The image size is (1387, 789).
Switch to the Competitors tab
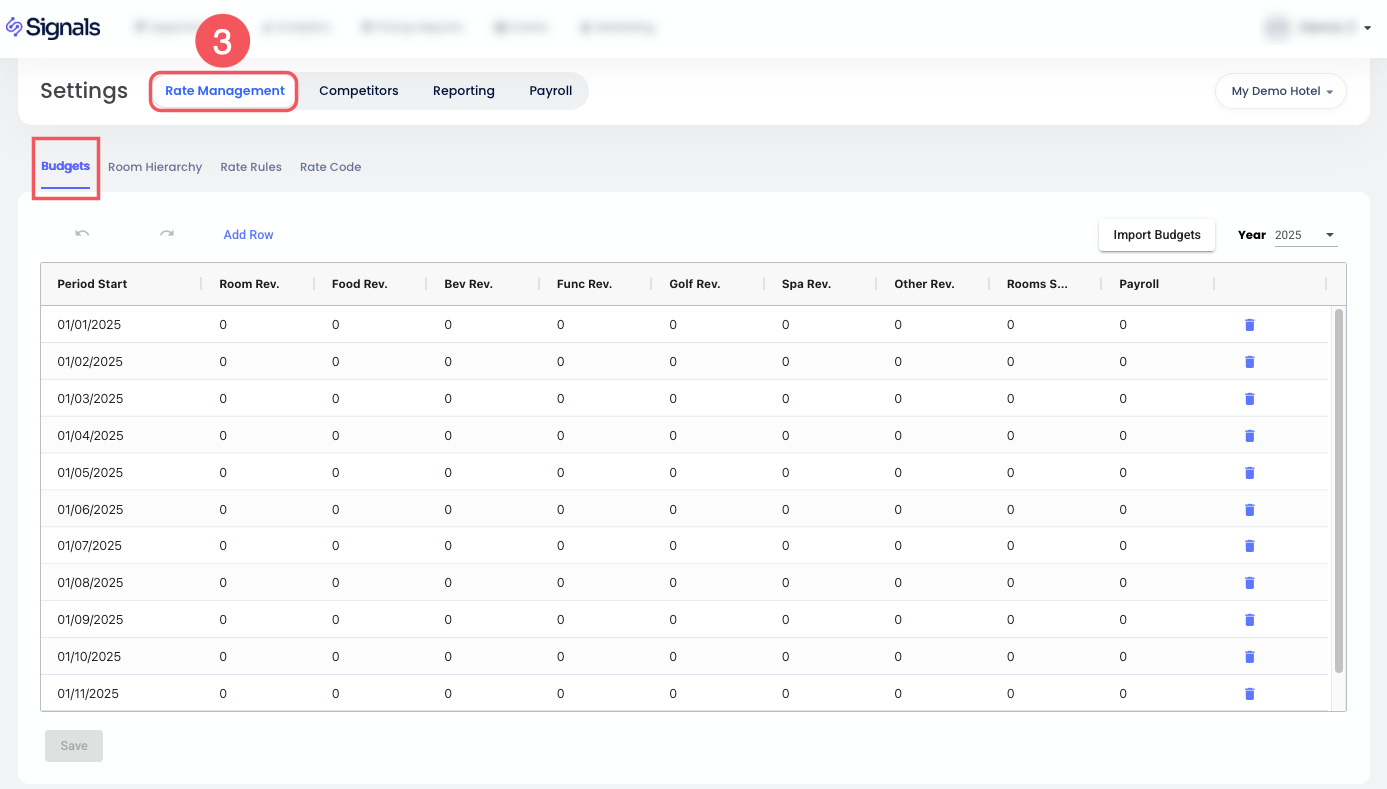[358, 91]
